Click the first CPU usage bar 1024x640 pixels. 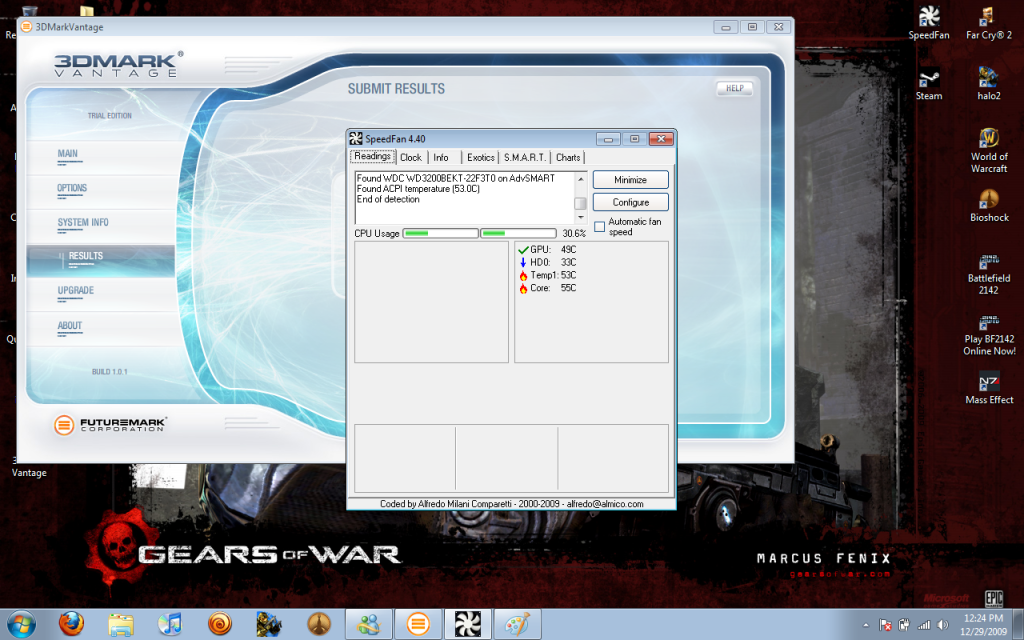click(x=440, y=233)
